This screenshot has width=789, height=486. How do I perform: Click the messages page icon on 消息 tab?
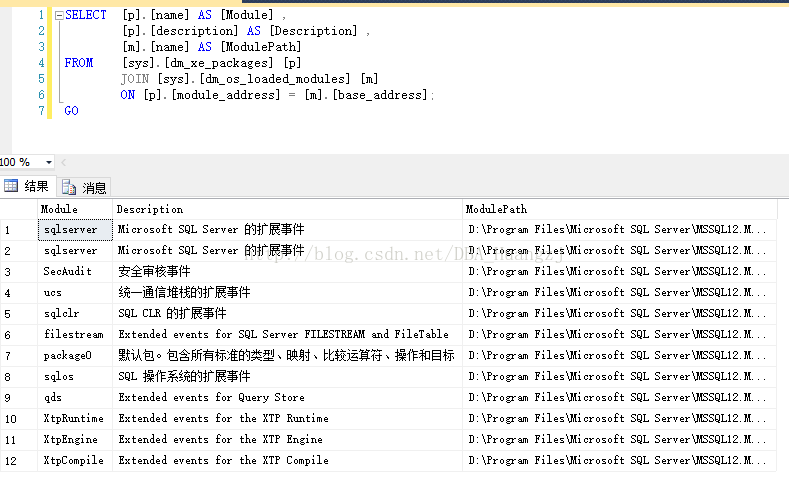69,188
